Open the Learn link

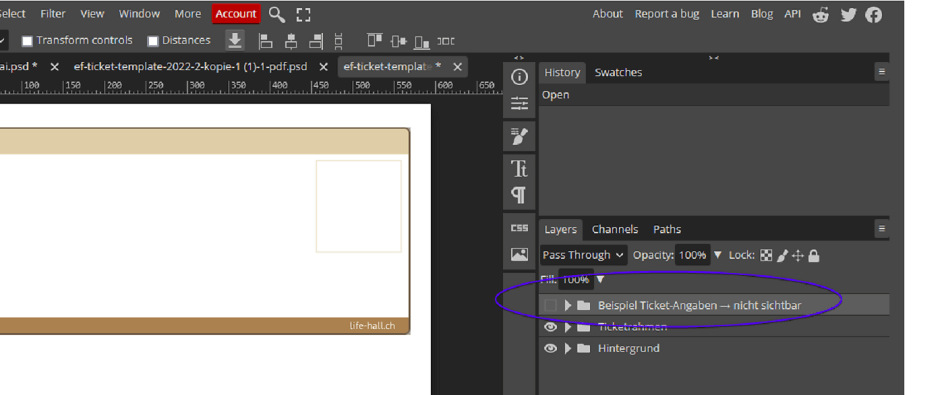point(725,14)
